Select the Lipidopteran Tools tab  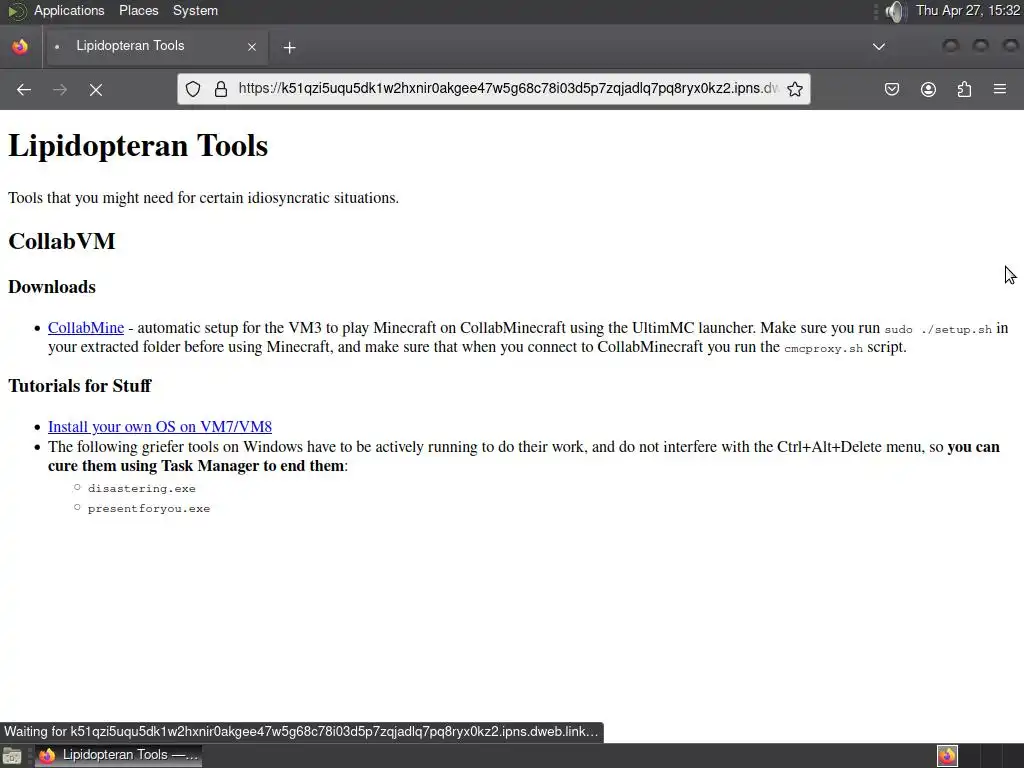(155, 46)
